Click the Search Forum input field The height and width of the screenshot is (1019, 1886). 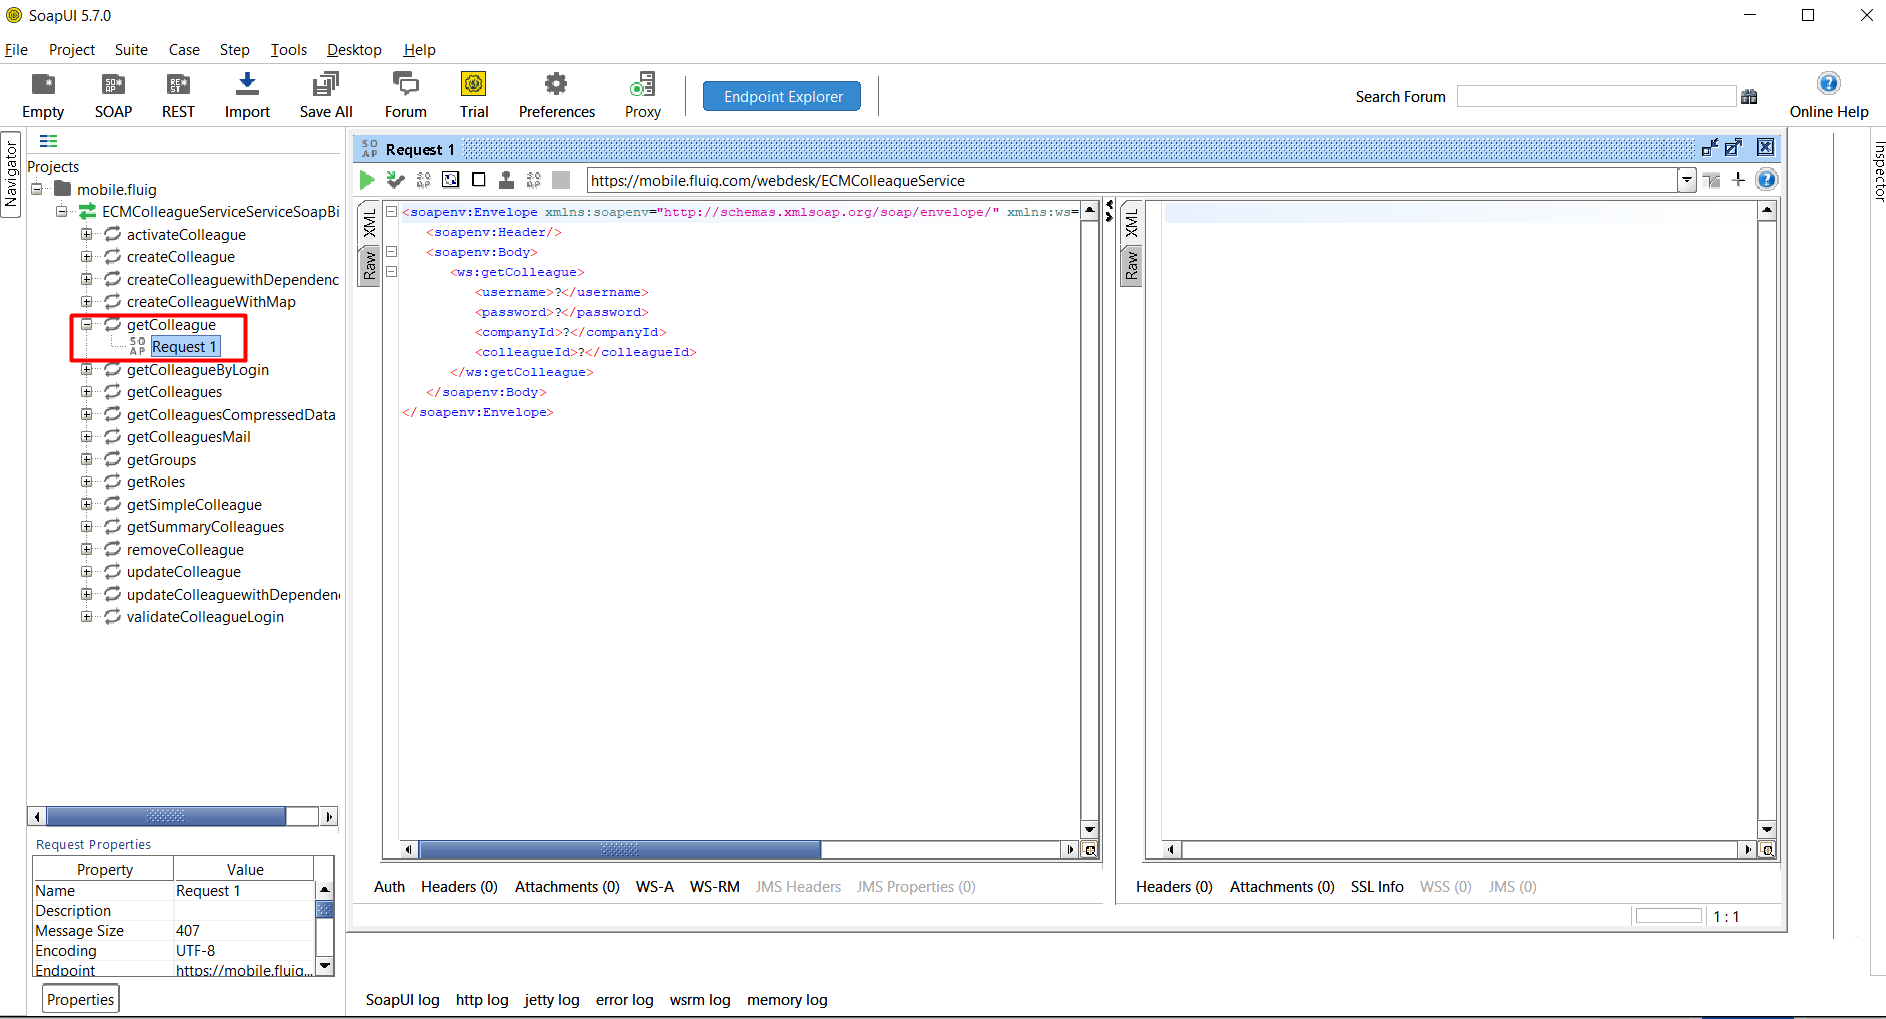[1596, 96]
